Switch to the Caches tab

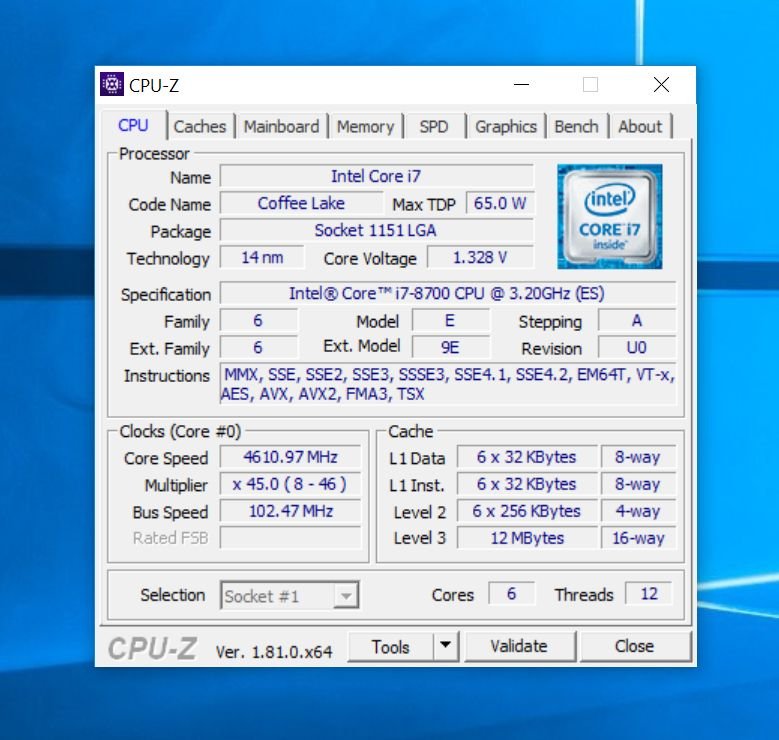pyautogui.click(x=200, y=127)
